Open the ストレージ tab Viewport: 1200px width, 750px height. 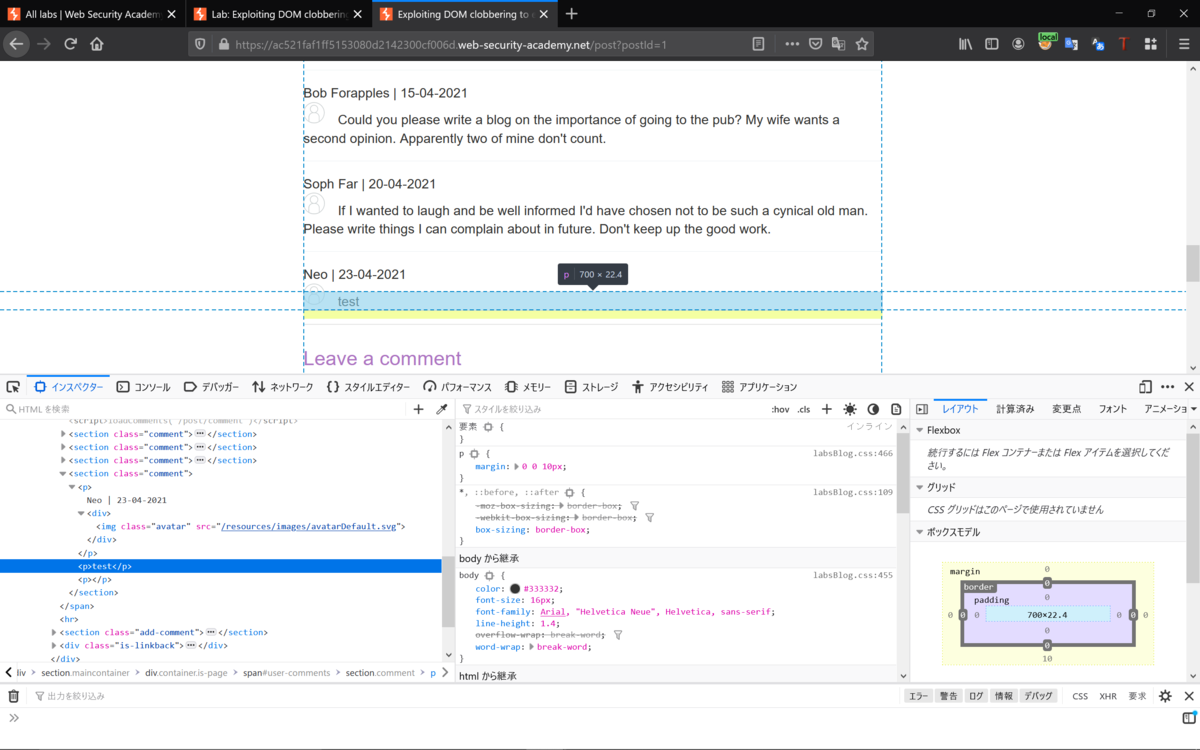(591, 387)
